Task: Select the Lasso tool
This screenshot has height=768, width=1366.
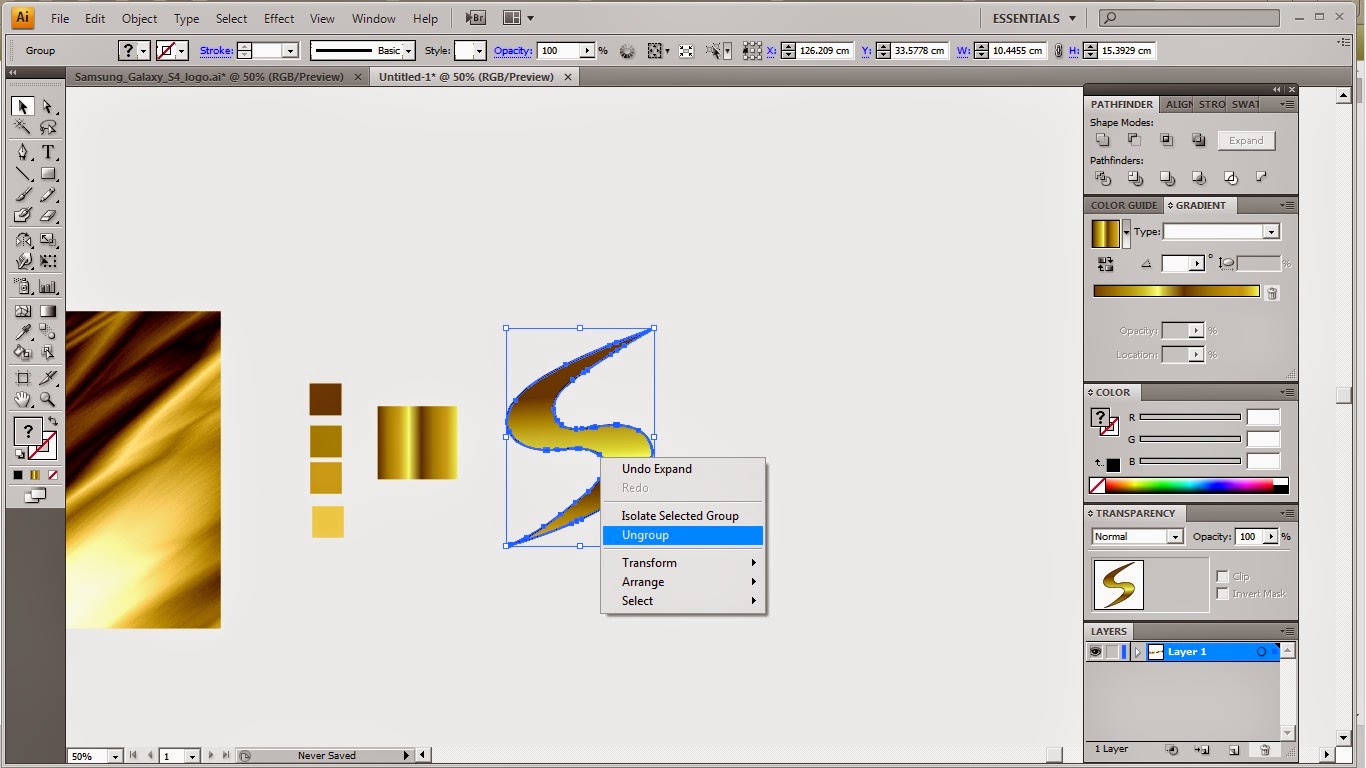Action: 47,127
